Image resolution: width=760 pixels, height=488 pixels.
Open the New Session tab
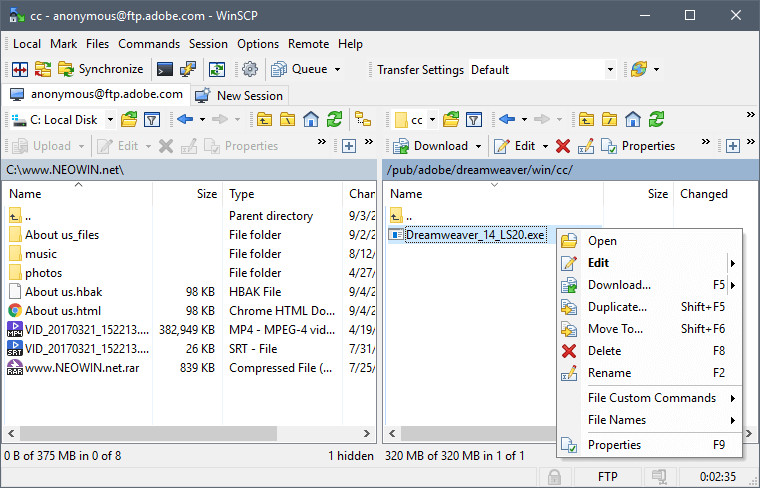(x=239, y=95)
